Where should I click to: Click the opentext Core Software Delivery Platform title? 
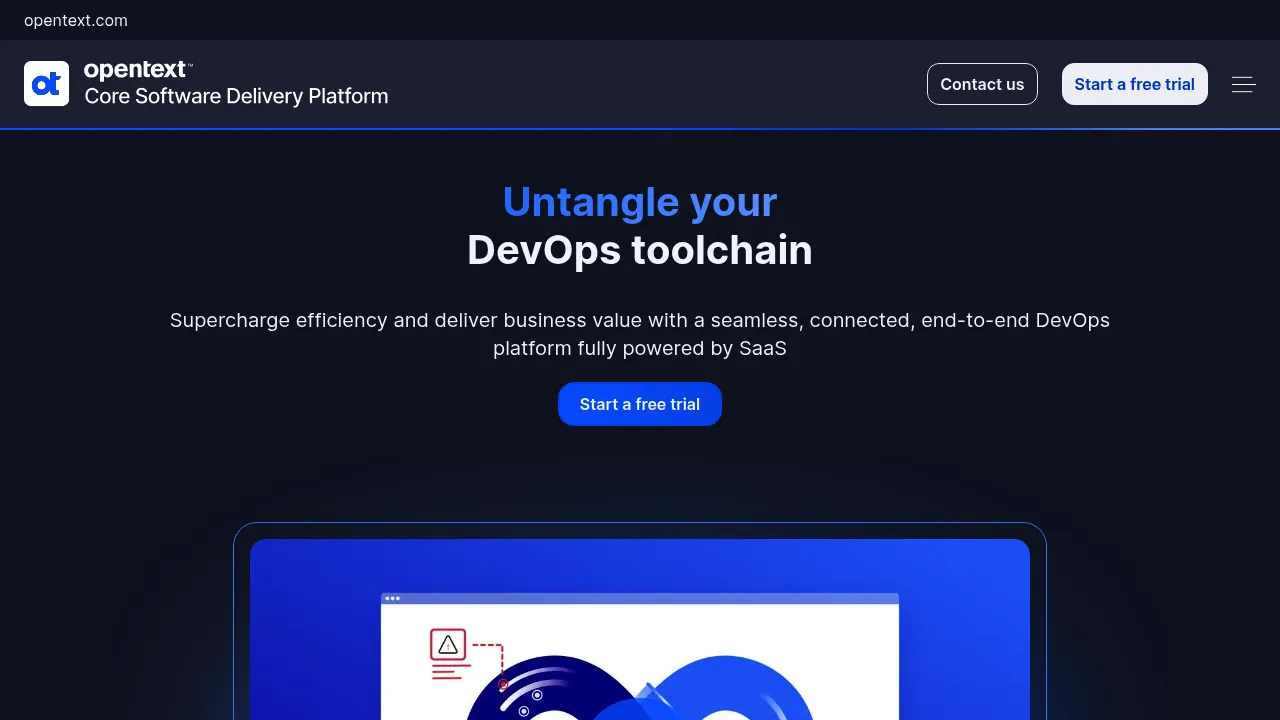point(236,83)
